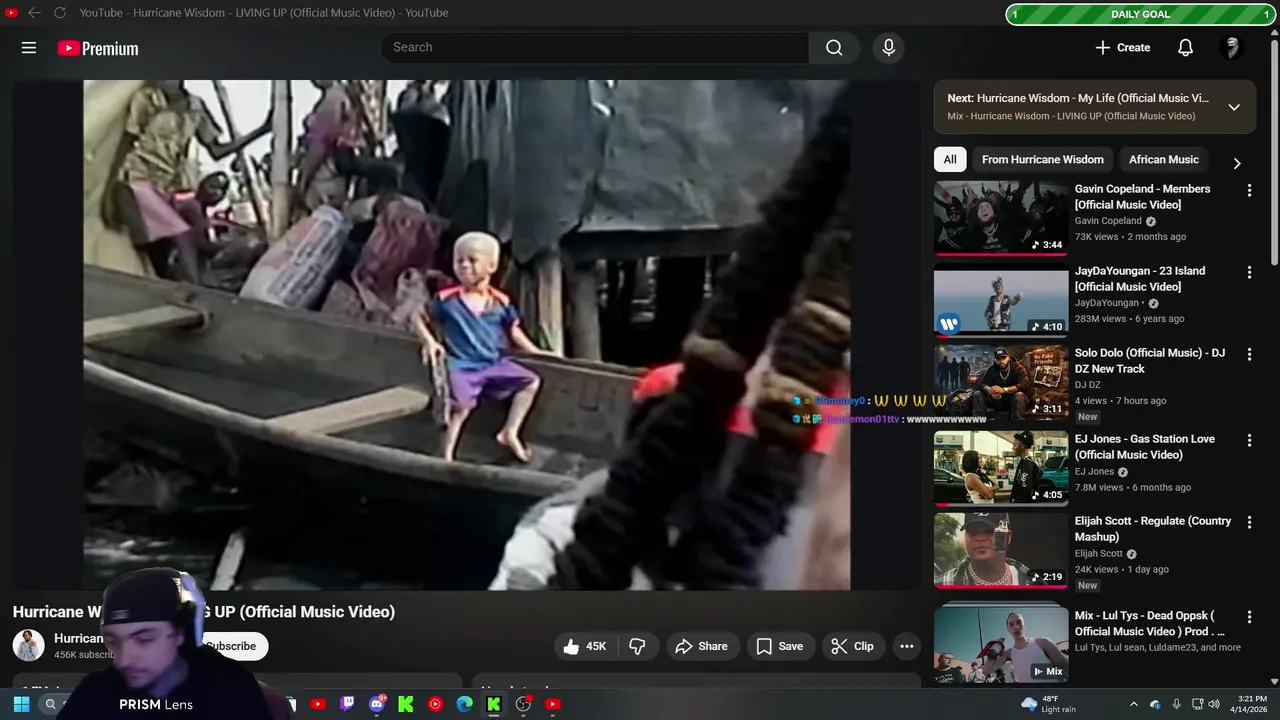Open options for Lul Tys mix
The width and height of the screenshot is (1280, 720).
click(1249, 616)
